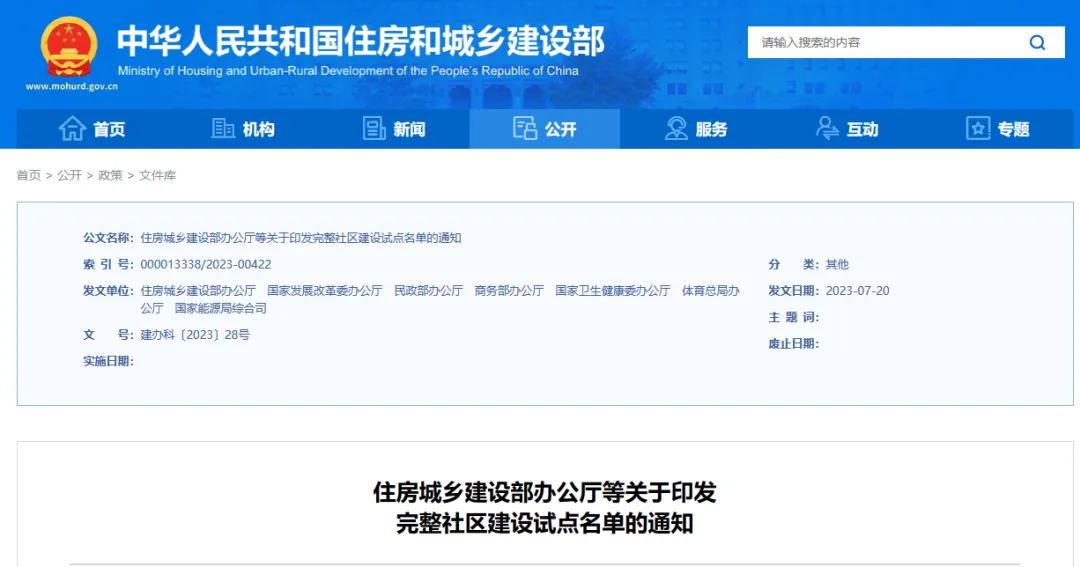Image resolution: width=1080 pixels, height=567 pixels.
Task: Click the search magnifier icon
Action: tap(1037, 43)
